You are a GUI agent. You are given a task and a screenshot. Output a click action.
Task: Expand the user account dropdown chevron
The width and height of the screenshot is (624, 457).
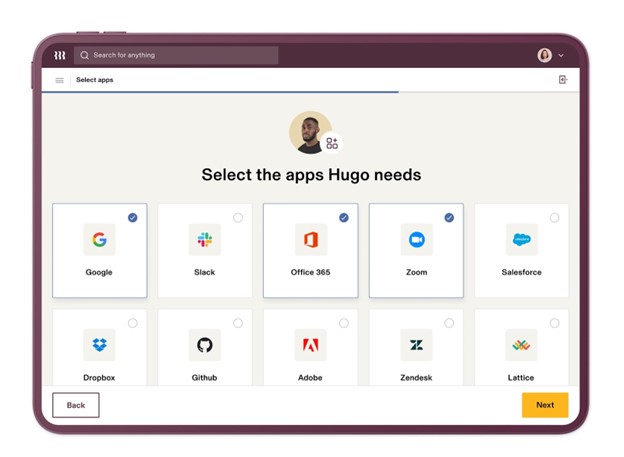[561, 55]
